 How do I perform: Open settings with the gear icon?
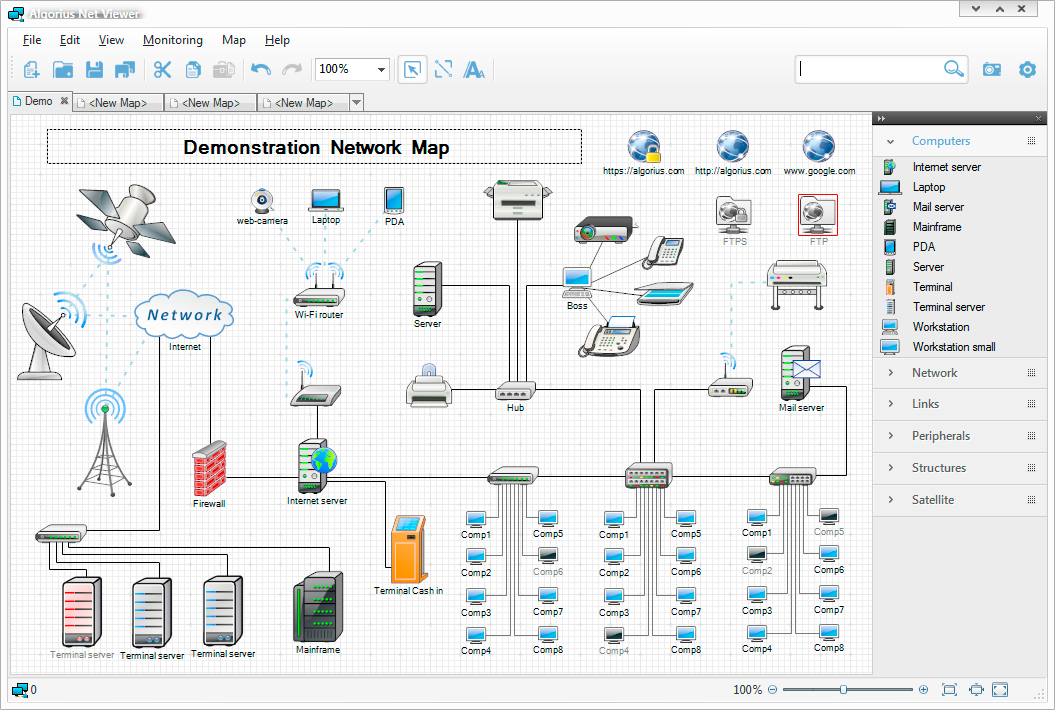tap(1027, 69)
